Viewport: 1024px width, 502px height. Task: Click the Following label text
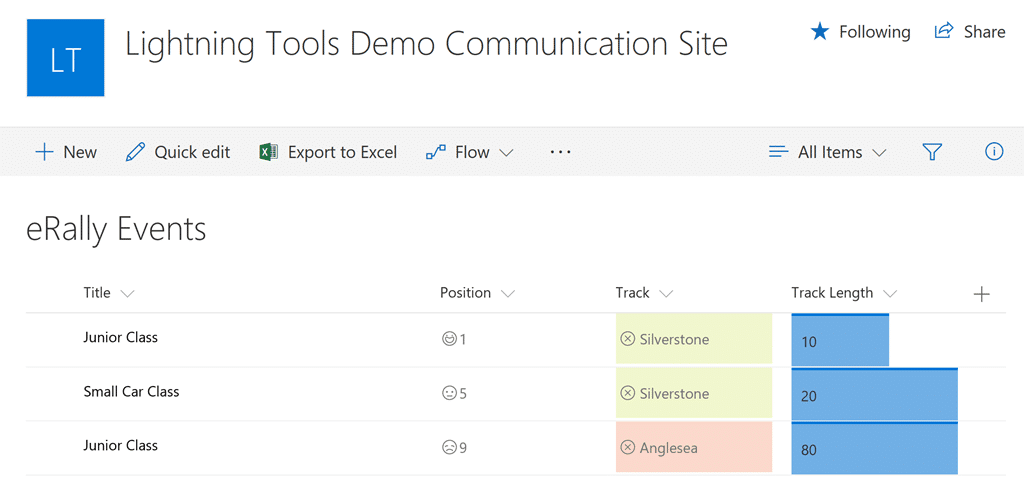click(874, 31)
